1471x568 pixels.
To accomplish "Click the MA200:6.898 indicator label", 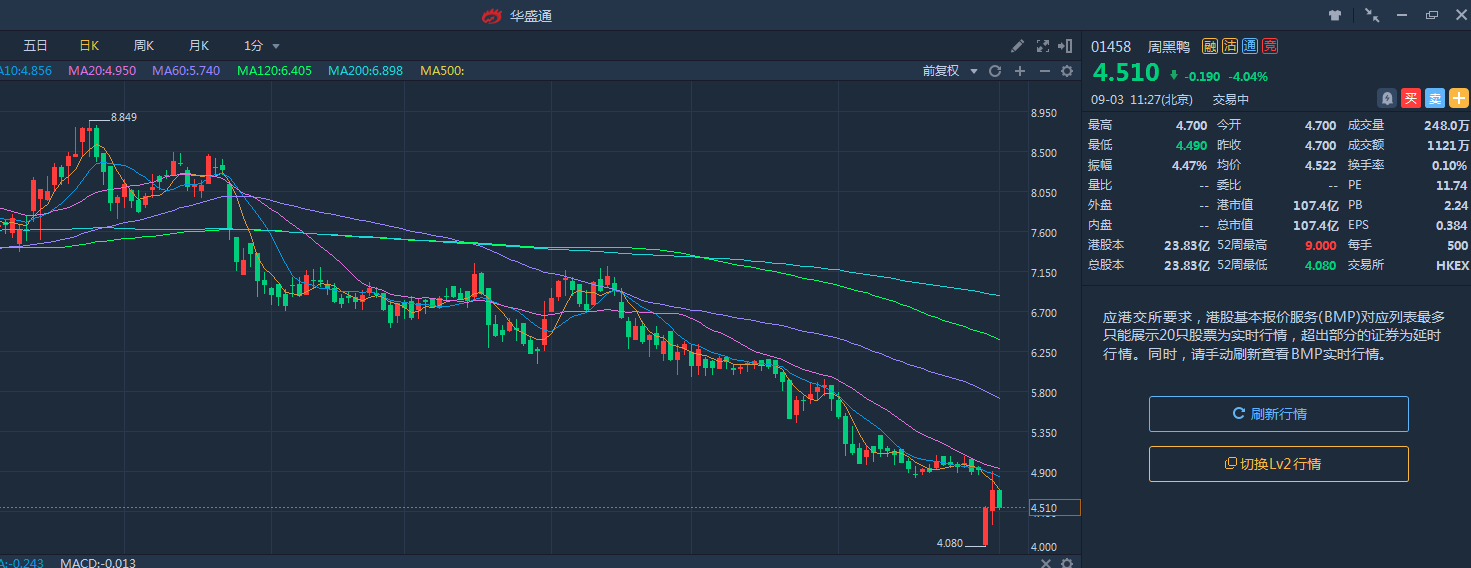I will (x=365, y=71).
